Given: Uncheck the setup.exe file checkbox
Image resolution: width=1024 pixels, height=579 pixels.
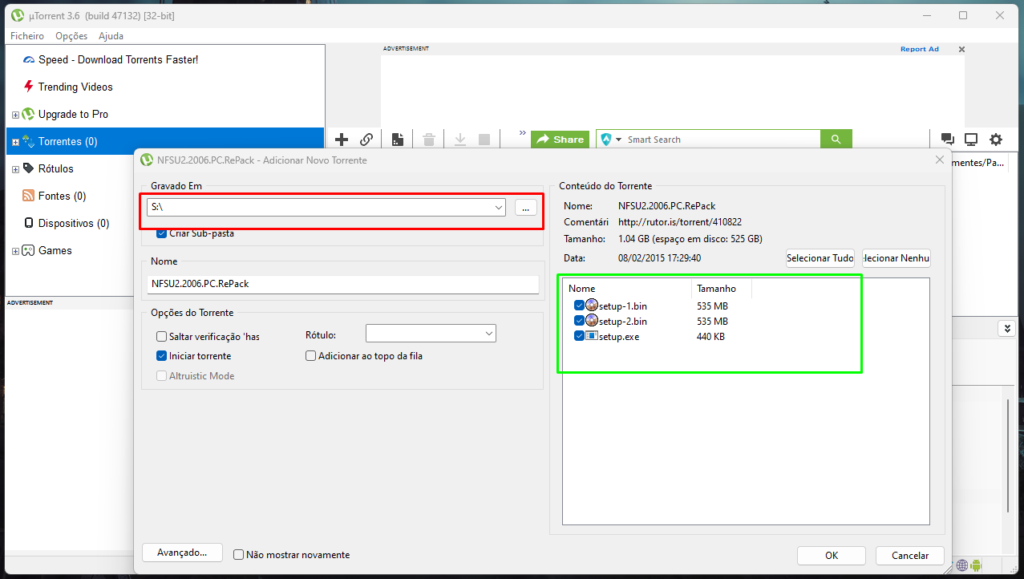Looking at the screenshot, I should pyautogui.click(x=579, y=336).
